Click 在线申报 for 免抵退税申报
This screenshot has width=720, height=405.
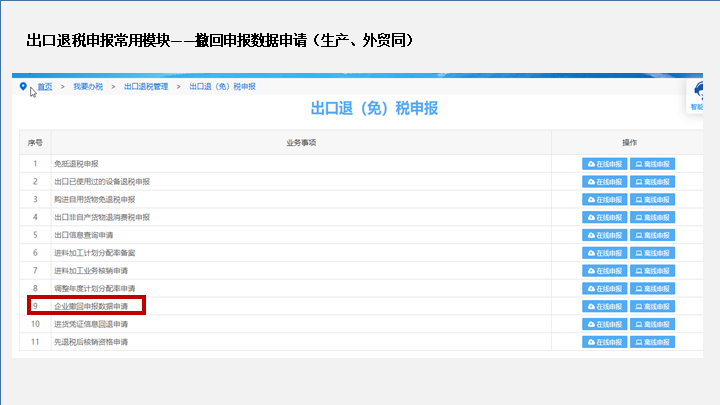[604, 164]
